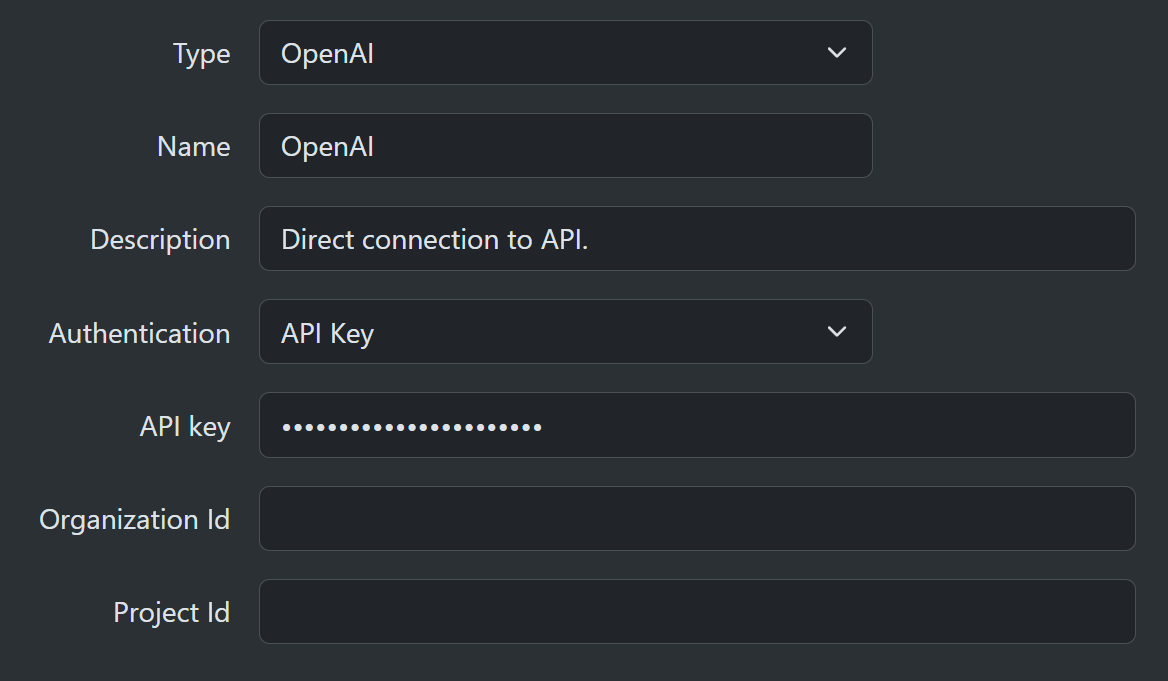Click the "Authentication" field label
The image size is (1168, 681).
[139, 333]
